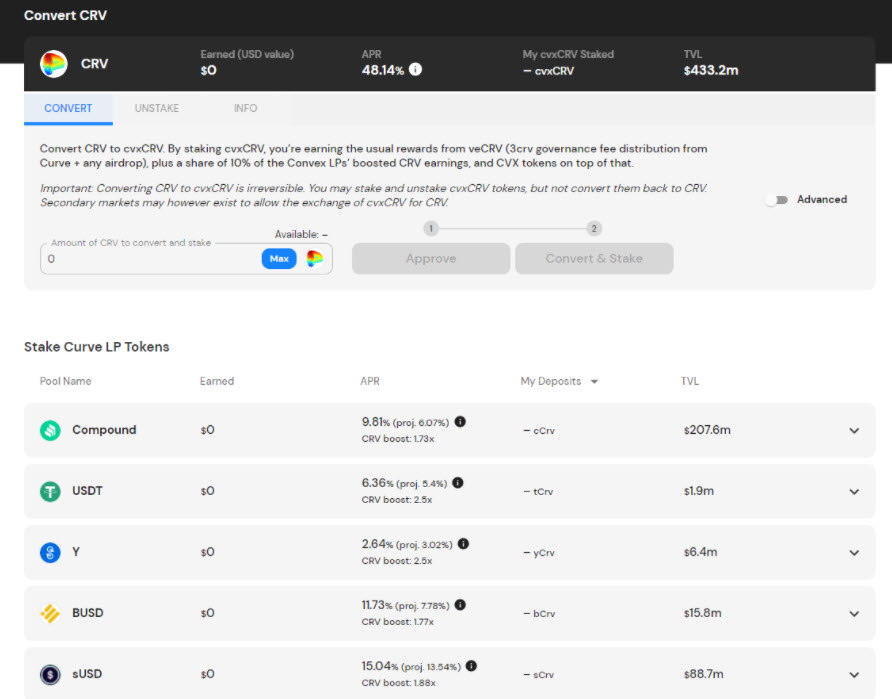This screenshot has width=892, height=699.
Task: Click the "– bCrv" deposit value
Action: (539, 614)
